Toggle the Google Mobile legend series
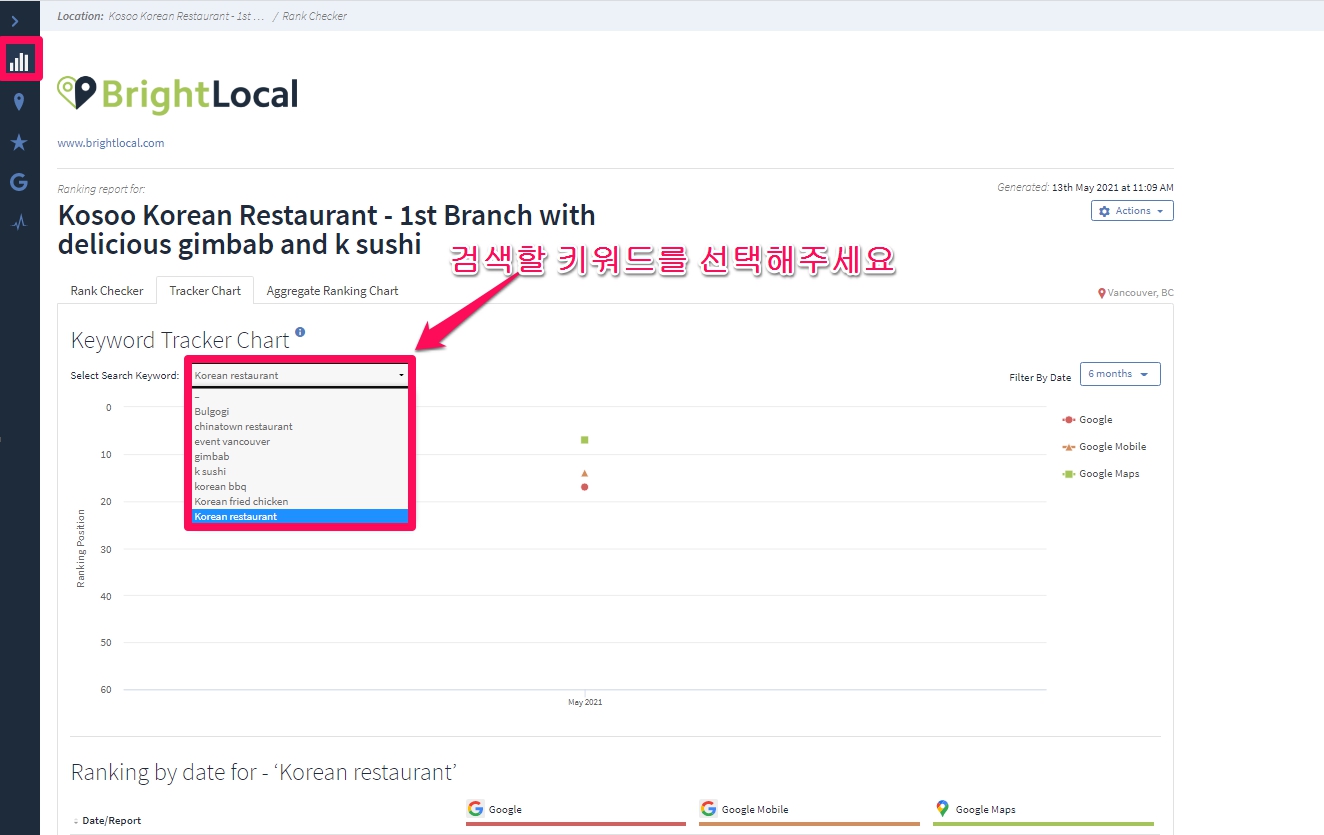This screenshot has height=835, width=1324. click(1105, 447)
